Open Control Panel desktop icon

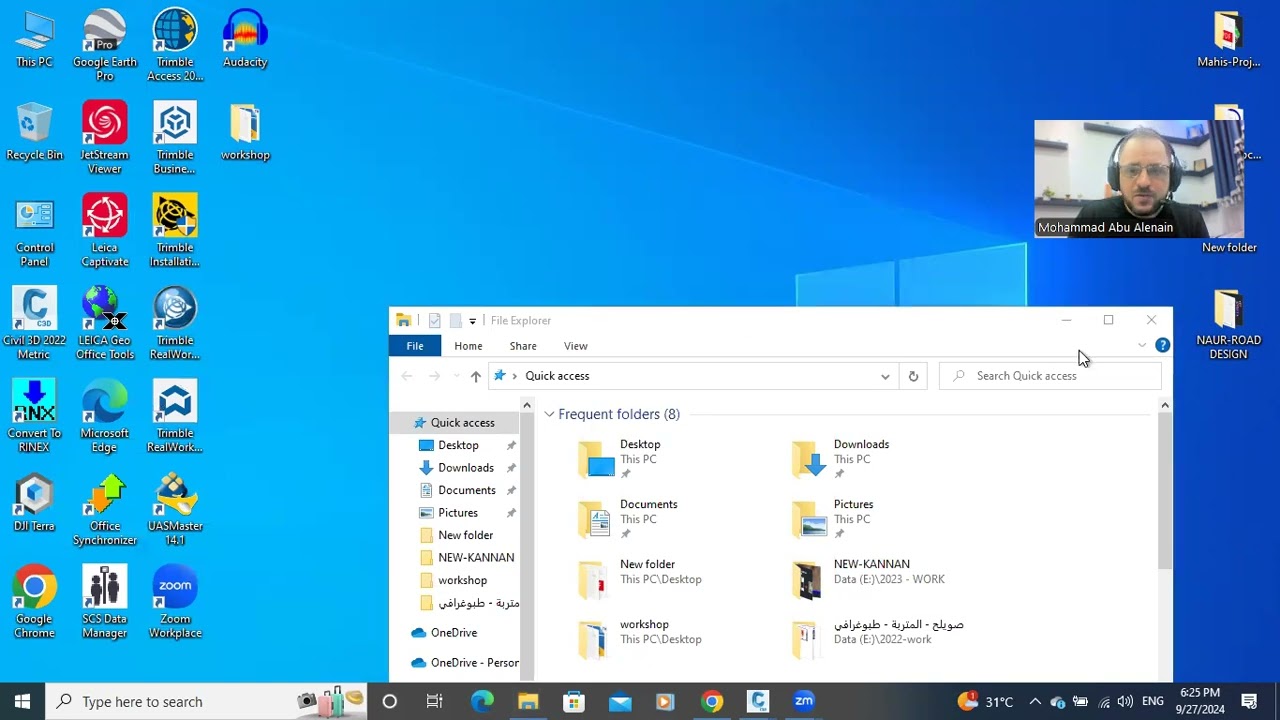click(34, 231)
